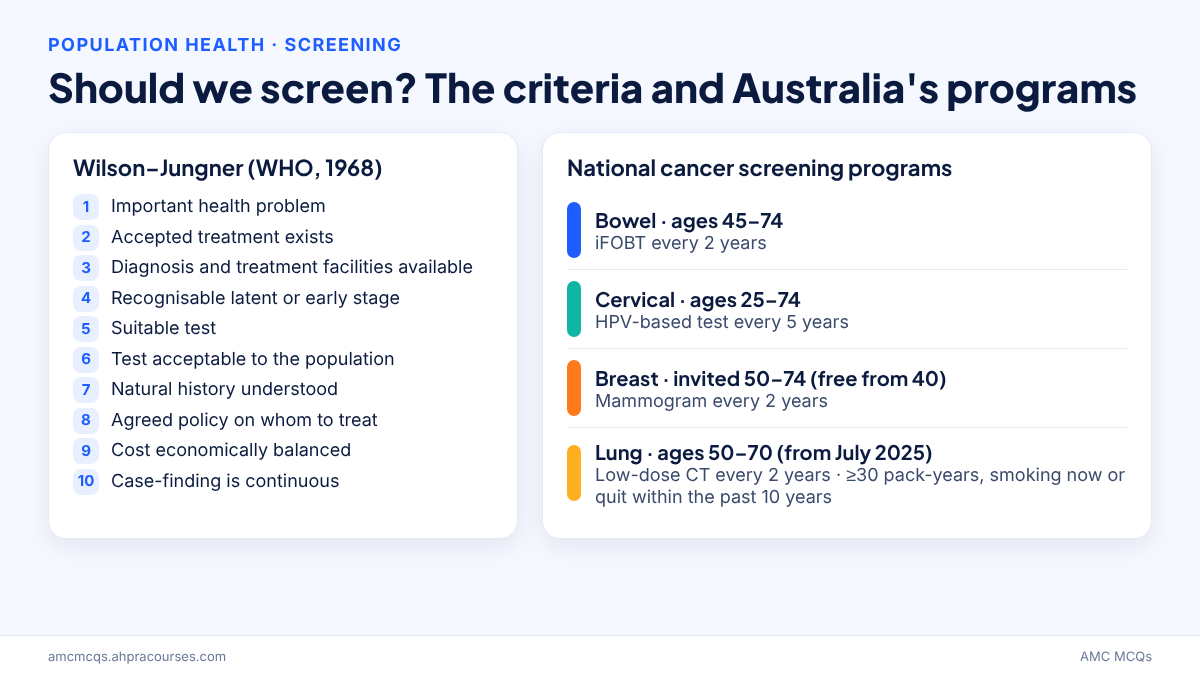Select 'Natural history understood' text
The width and height of the screenshot is (1200, 675).
click(224, 390)
